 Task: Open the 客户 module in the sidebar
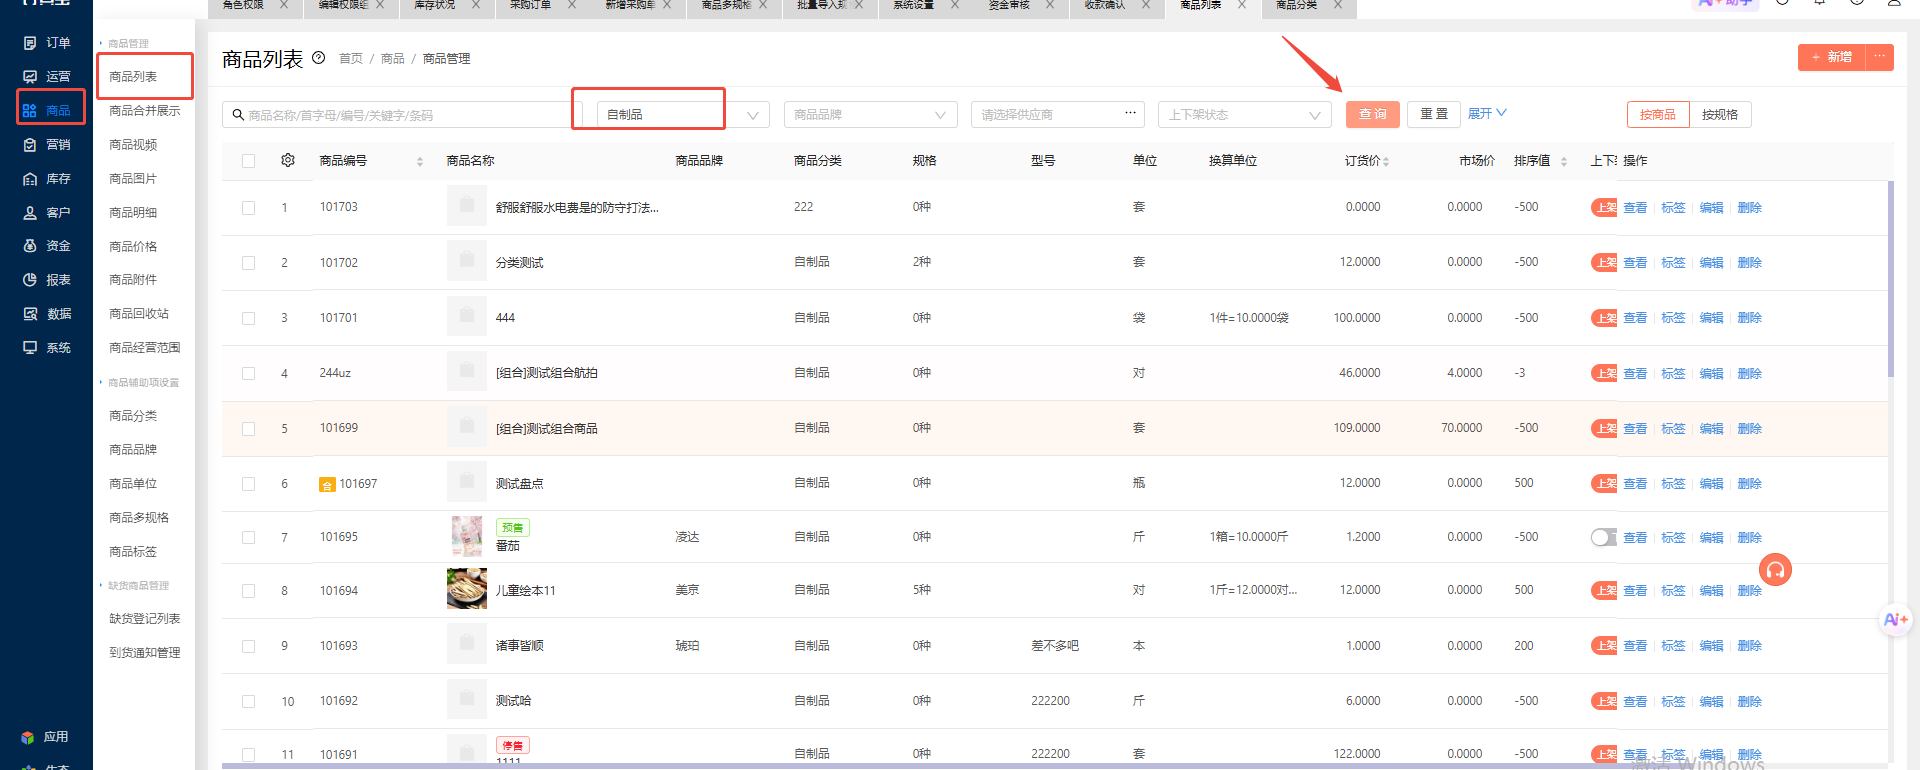(x=47, y=213)
